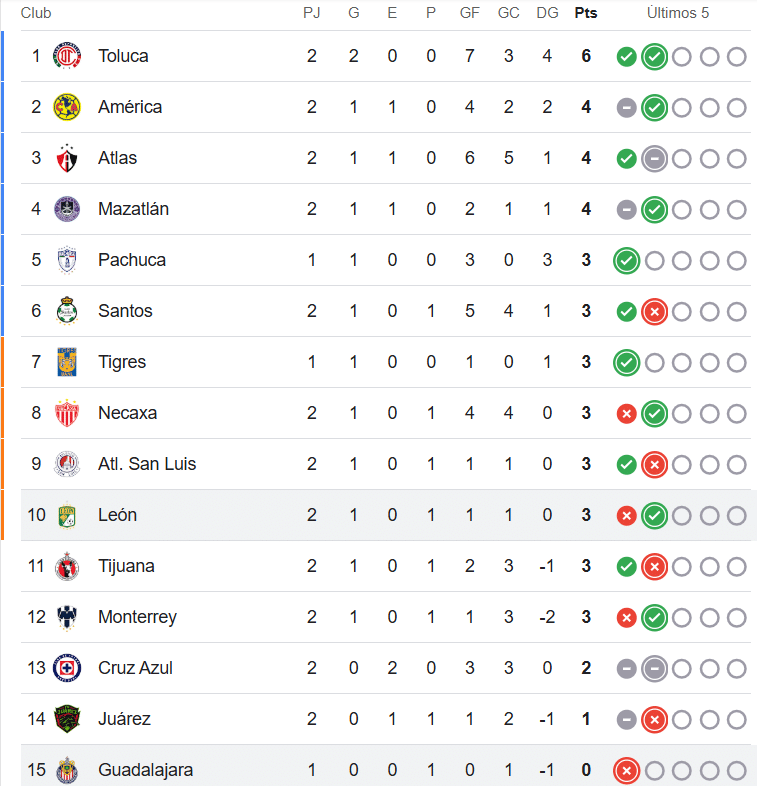Open the Tijuana team link
757x786 pixels.
click(x=126, y=566)
